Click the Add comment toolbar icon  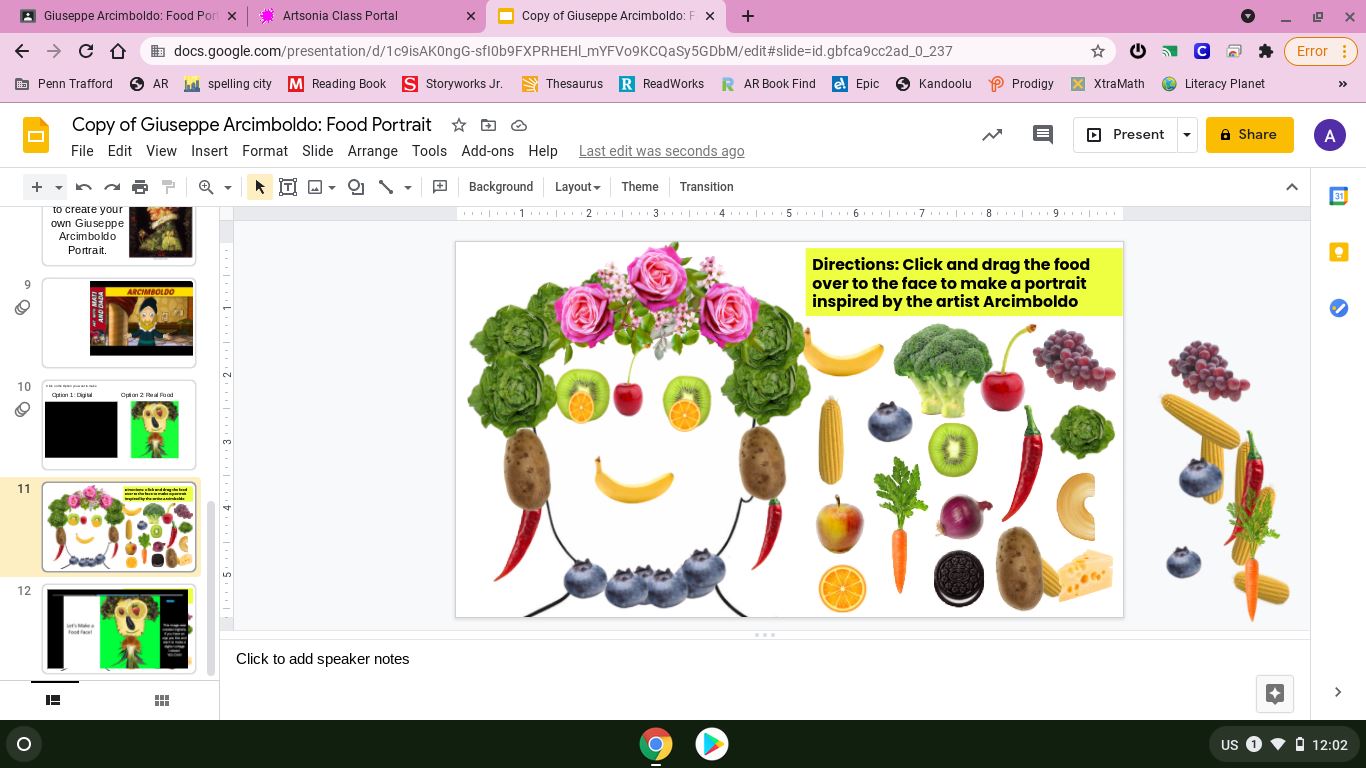440,187
